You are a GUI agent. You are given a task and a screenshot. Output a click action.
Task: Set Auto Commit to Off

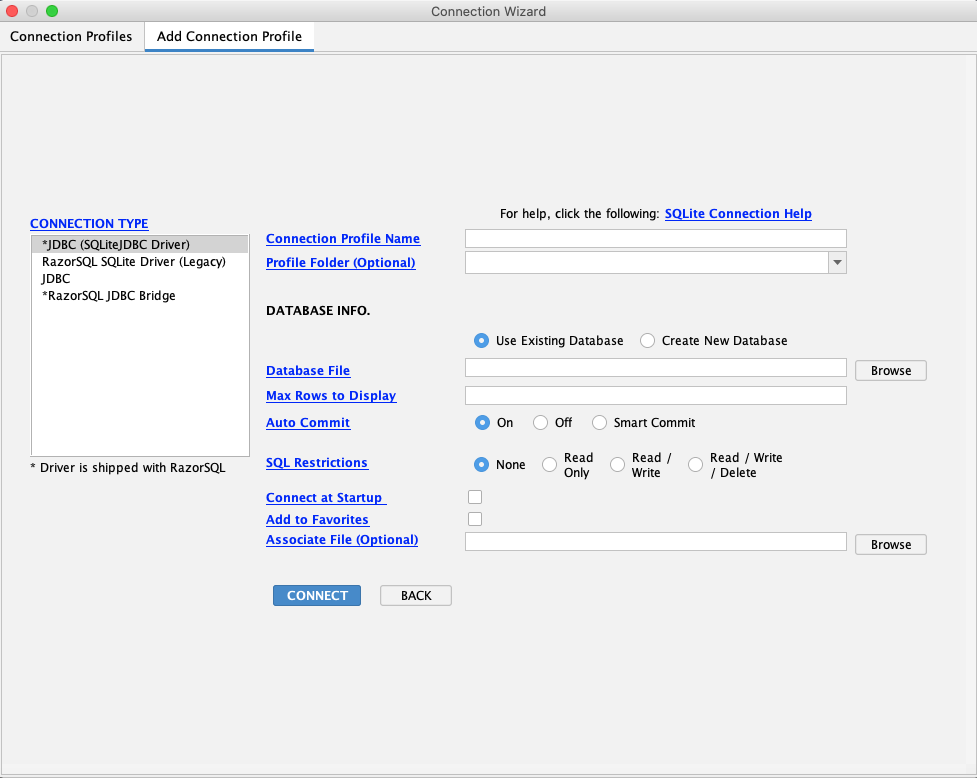coord(541,423)
